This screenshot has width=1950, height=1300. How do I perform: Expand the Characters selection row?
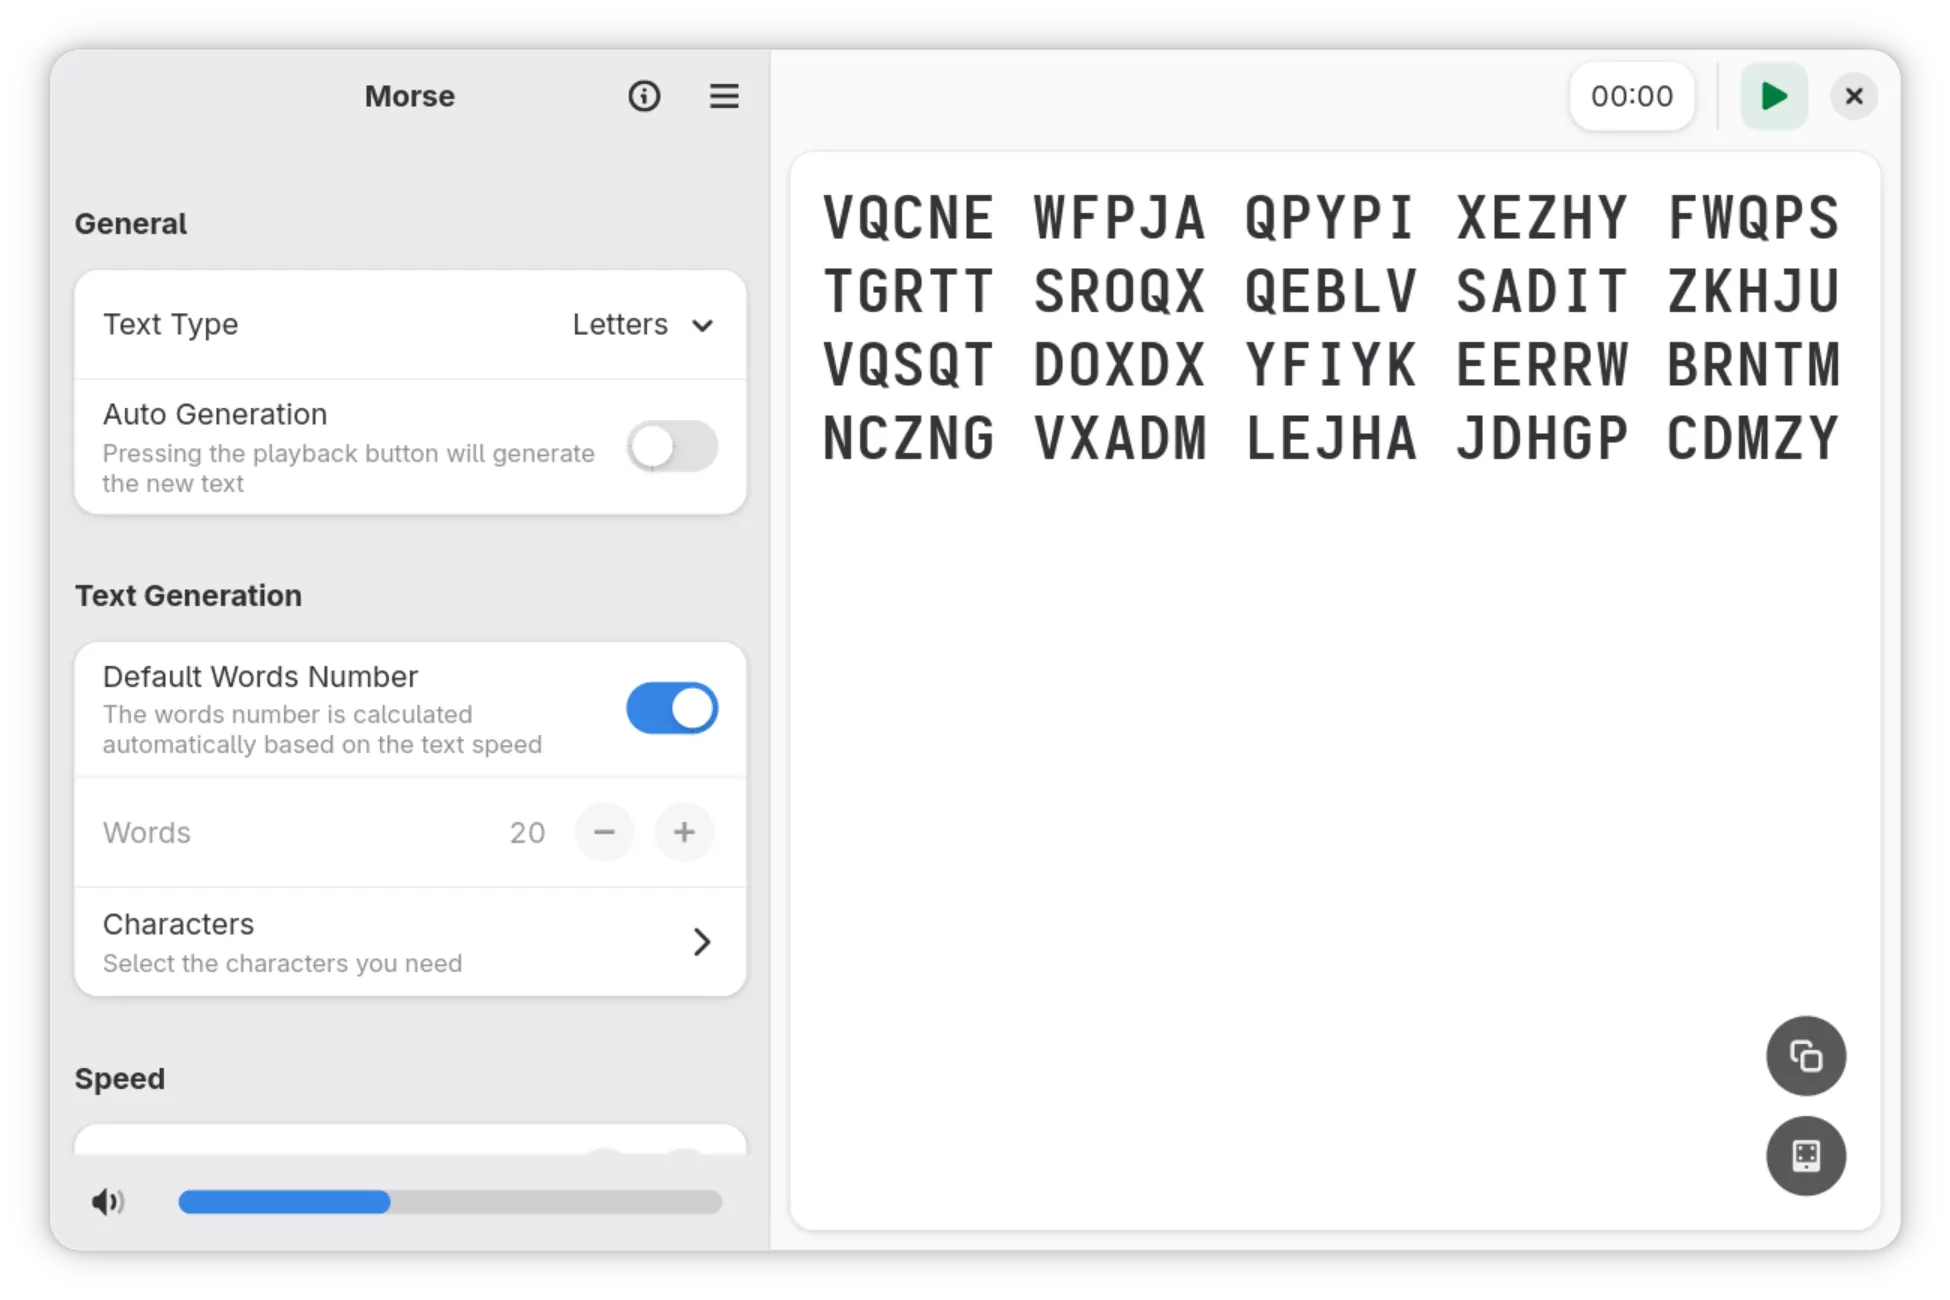click(400, 942)
